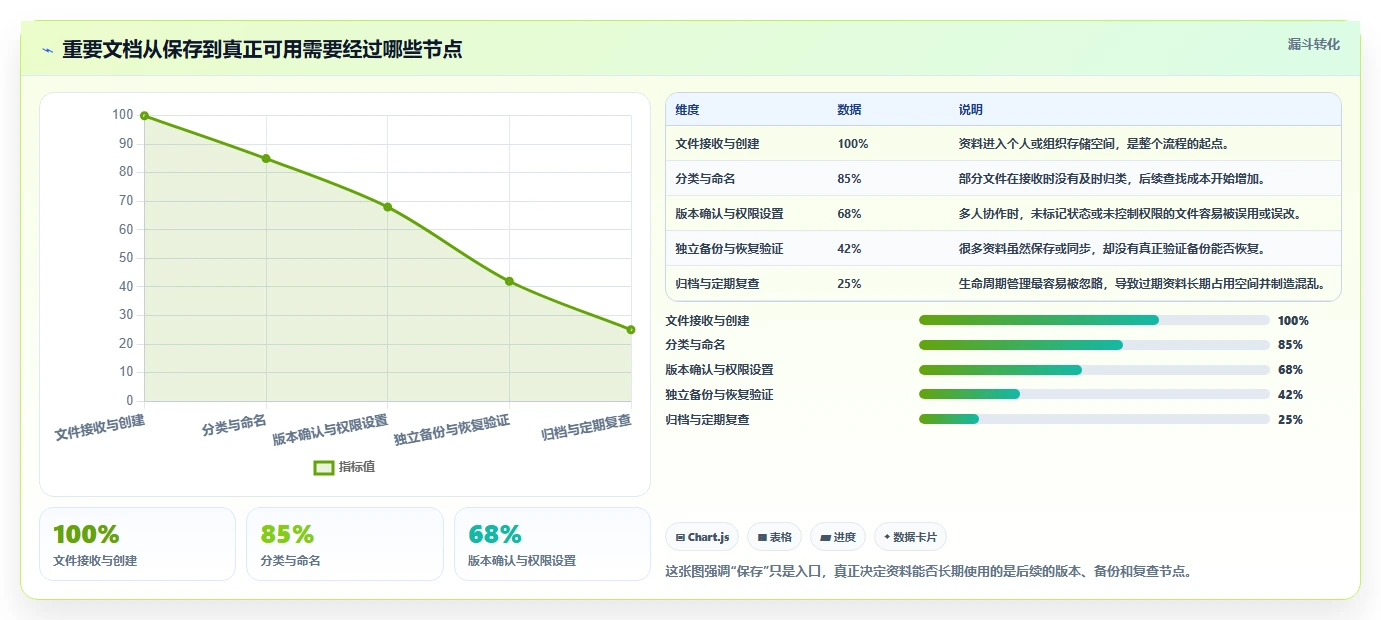Click the description starting 多人协作时
The height and width of the screenshot is (620, 1381).
pos(1130,214)
